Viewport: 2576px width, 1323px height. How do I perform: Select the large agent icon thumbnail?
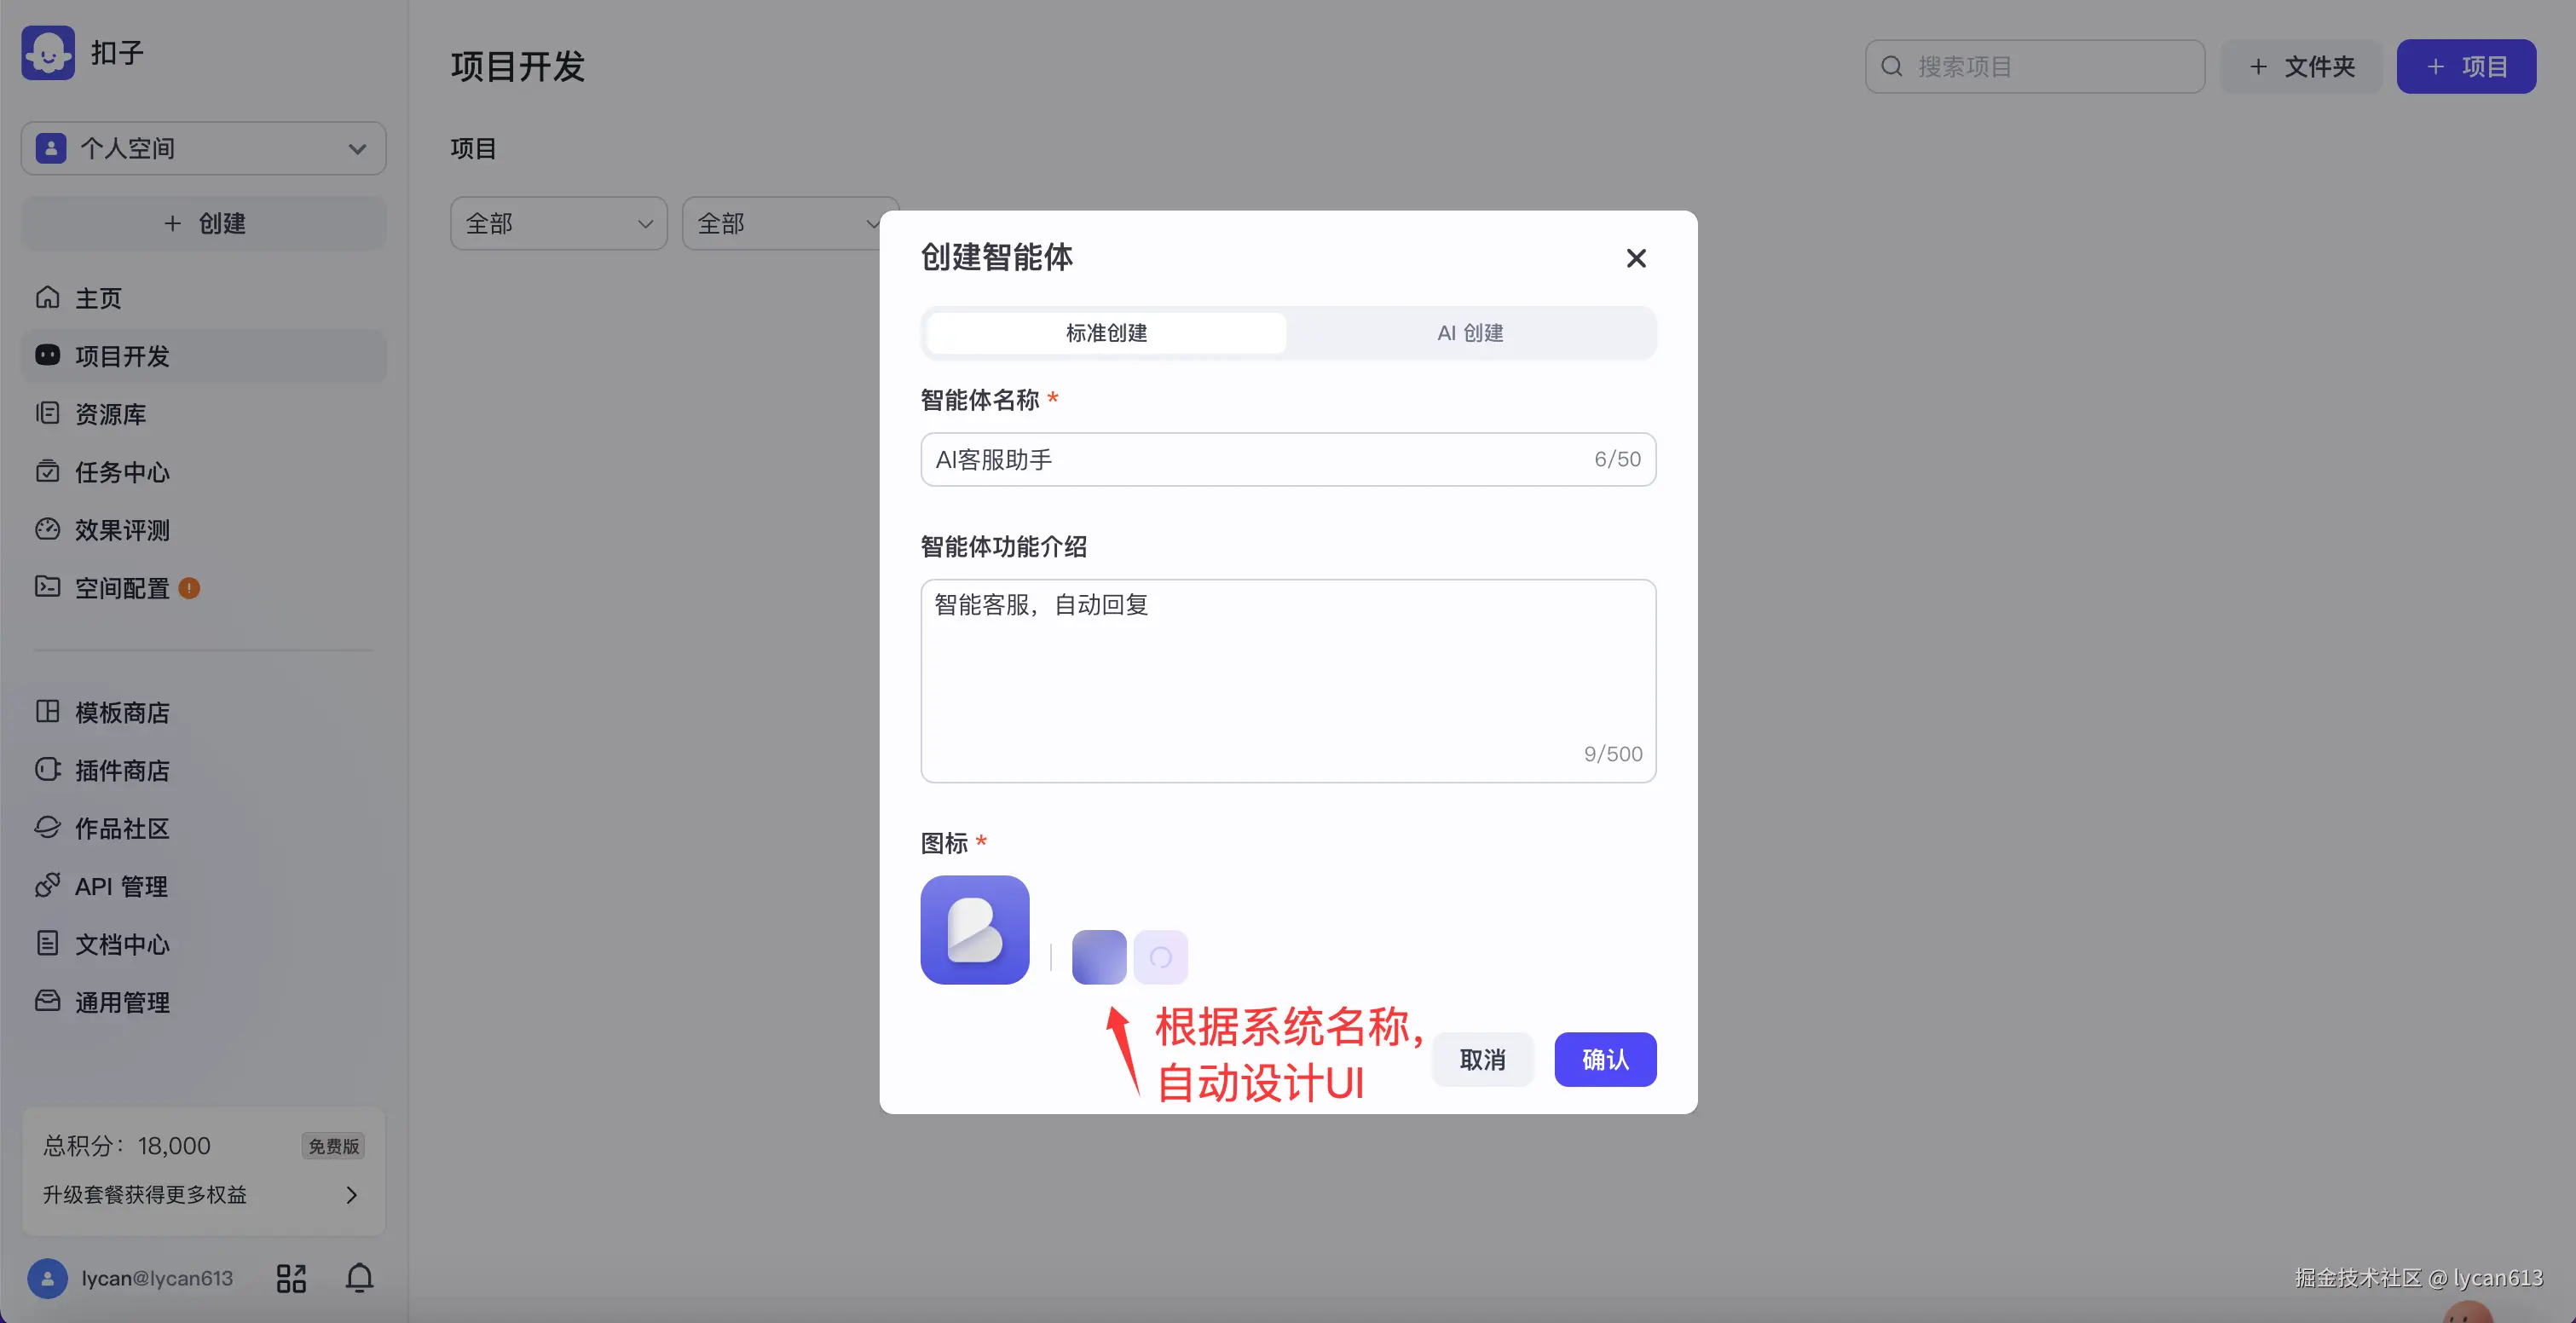click(974, 929)
